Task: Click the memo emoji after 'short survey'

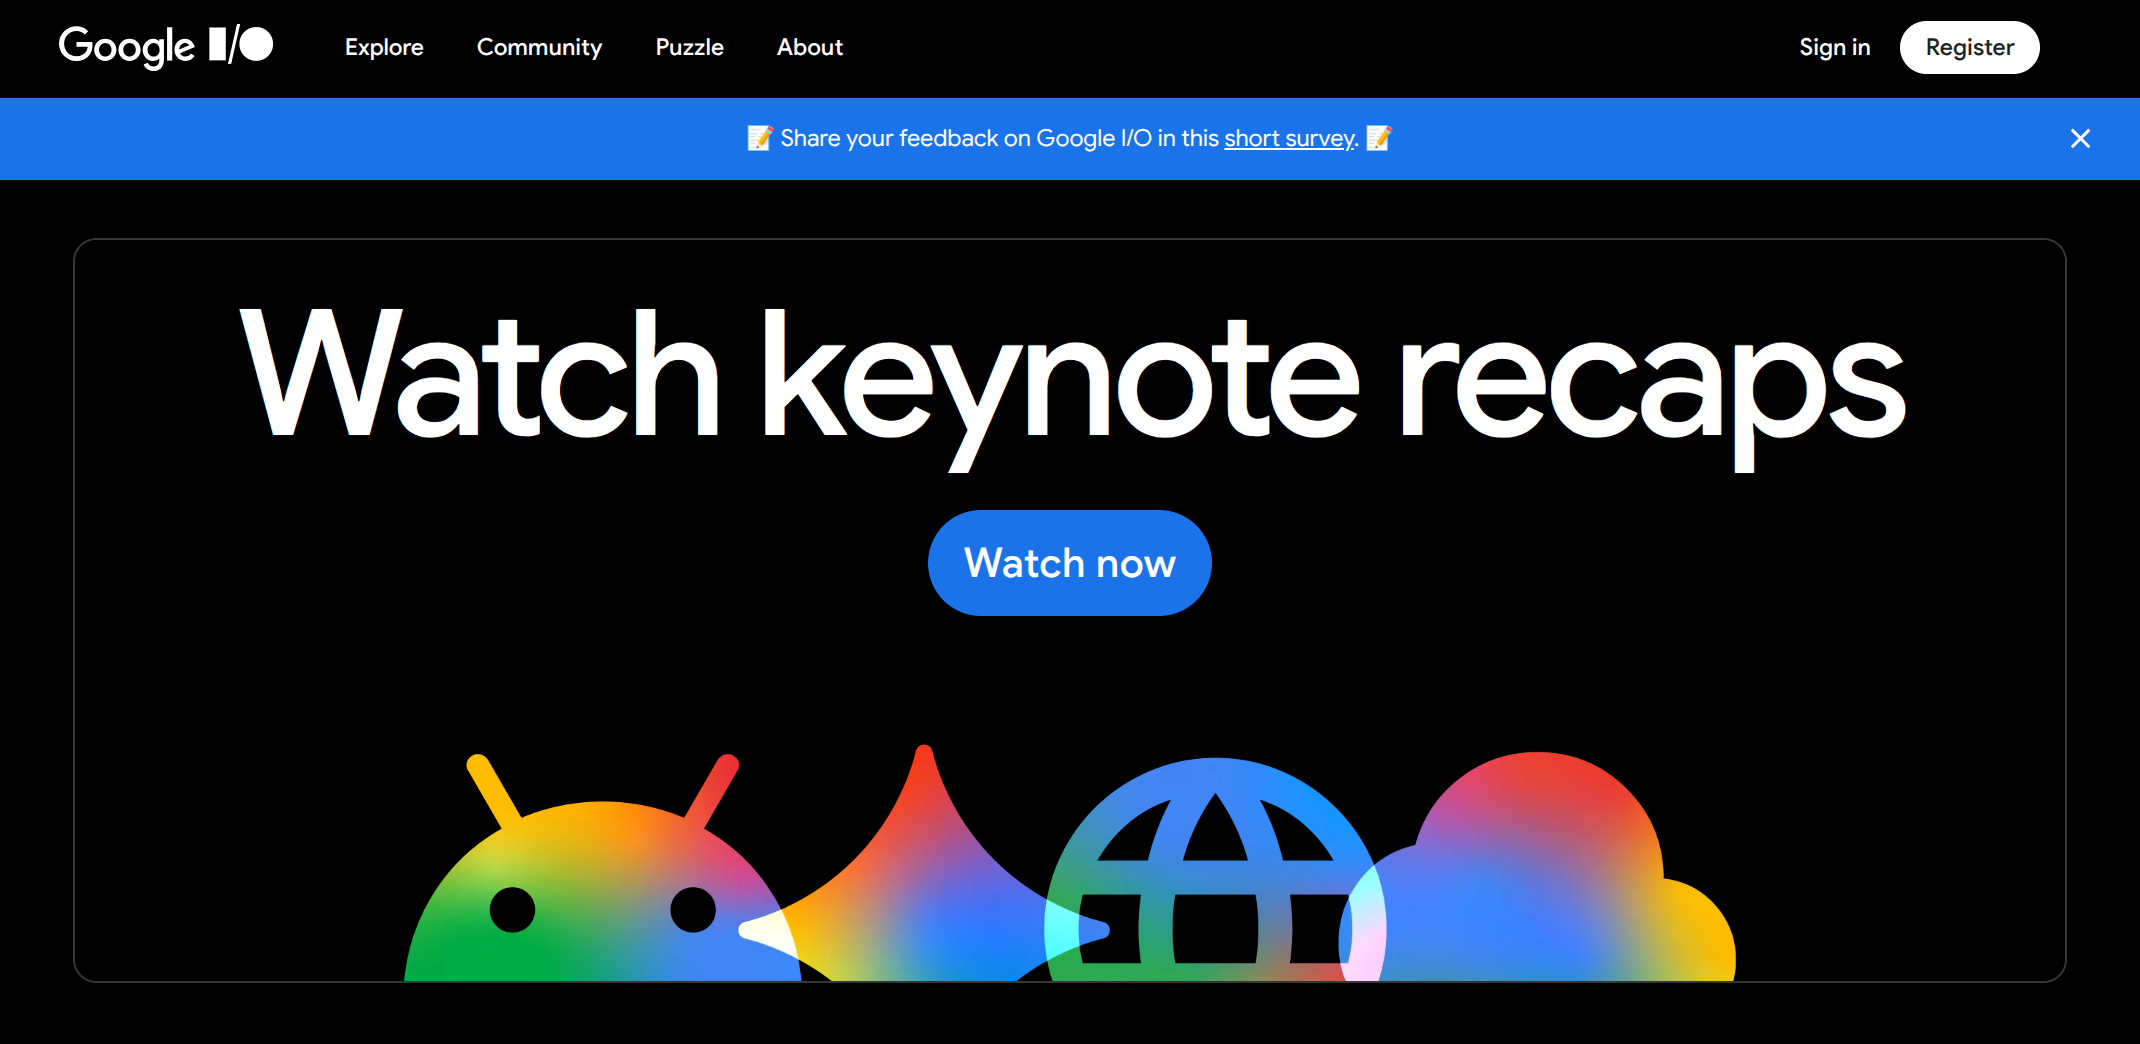Action: [1379, 138]
